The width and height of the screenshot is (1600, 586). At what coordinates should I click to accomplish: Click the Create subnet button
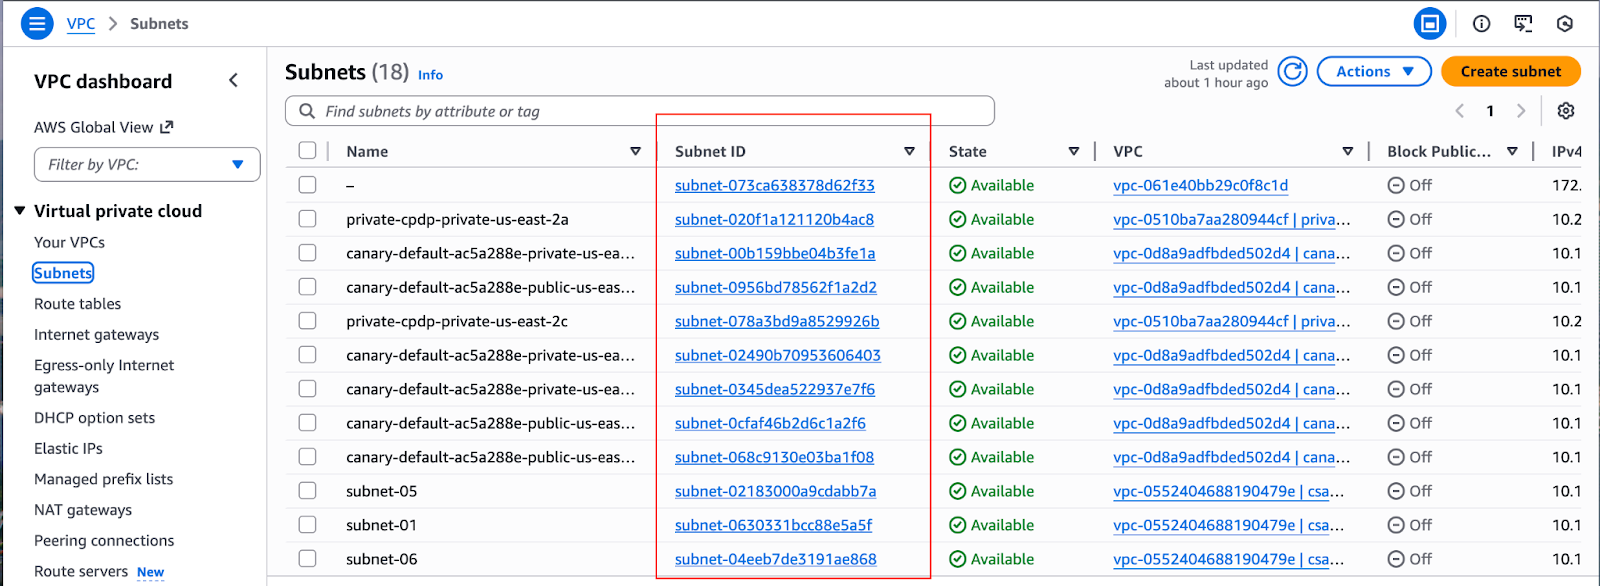(x=1510, y=72)
